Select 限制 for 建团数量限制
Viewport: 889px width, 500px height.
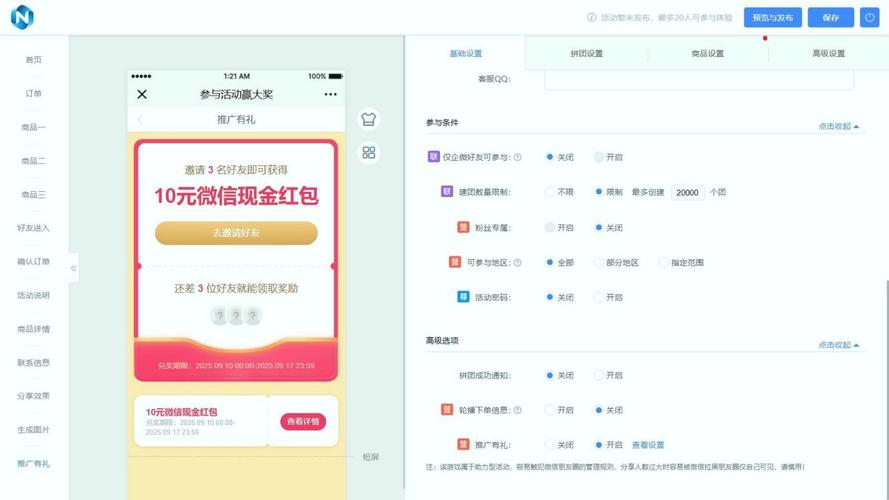coord(598,192)
